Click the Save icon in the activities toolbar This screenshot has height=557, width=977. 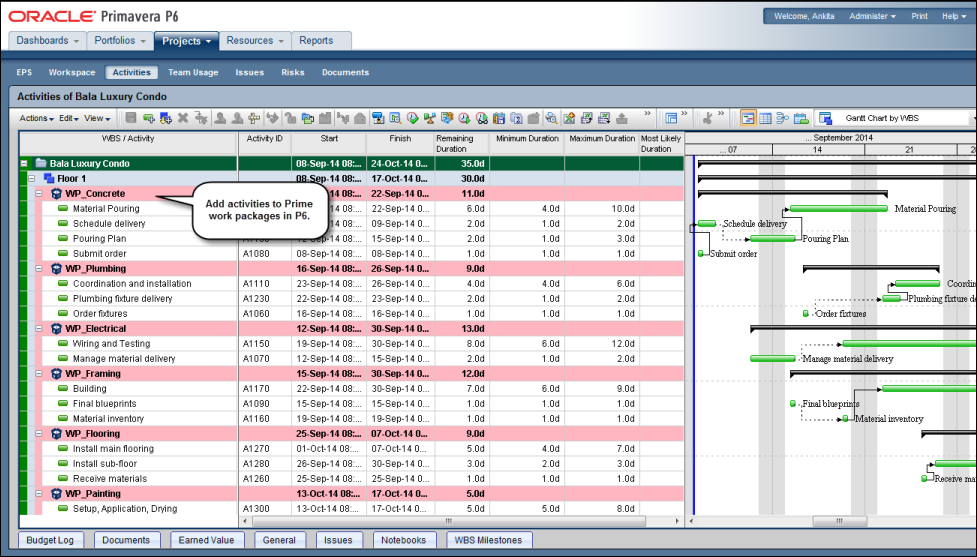[132, 118]
